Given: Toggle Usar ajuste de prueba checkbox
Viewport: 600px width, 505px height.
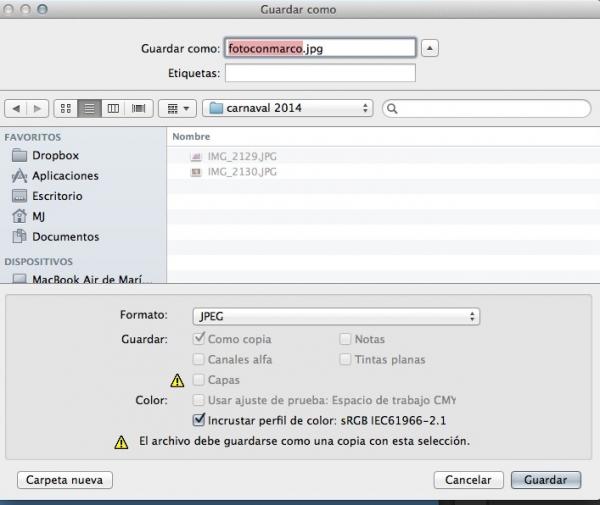Looking at the screenshot, I should point(198,400).
